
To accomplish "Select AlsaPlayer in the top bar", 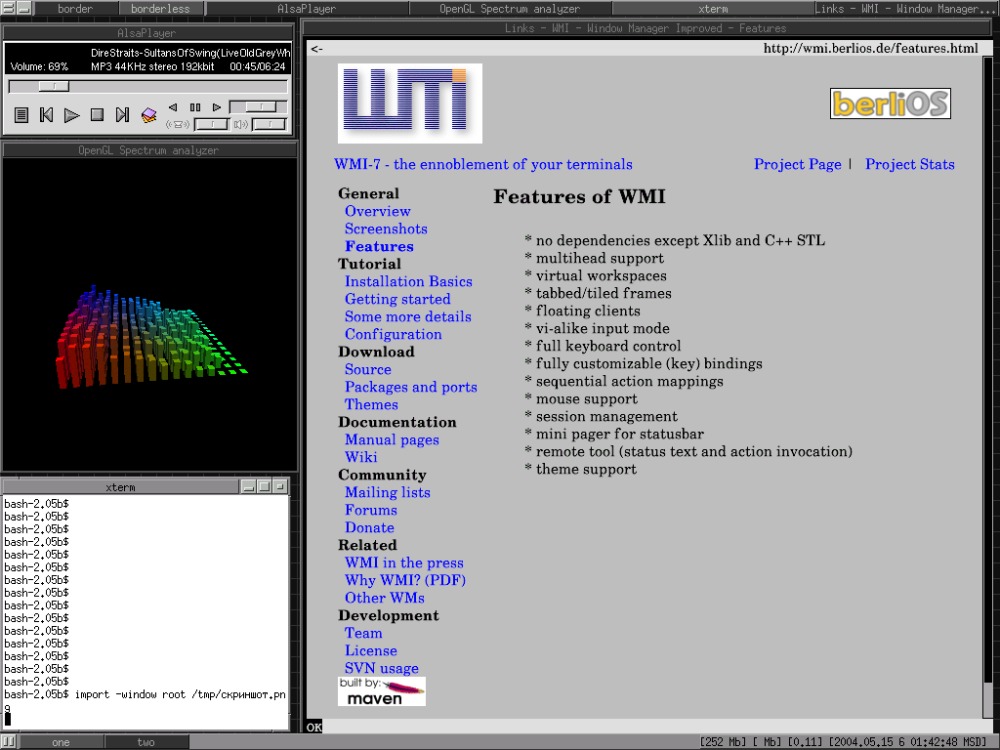I will pos(307,8).
